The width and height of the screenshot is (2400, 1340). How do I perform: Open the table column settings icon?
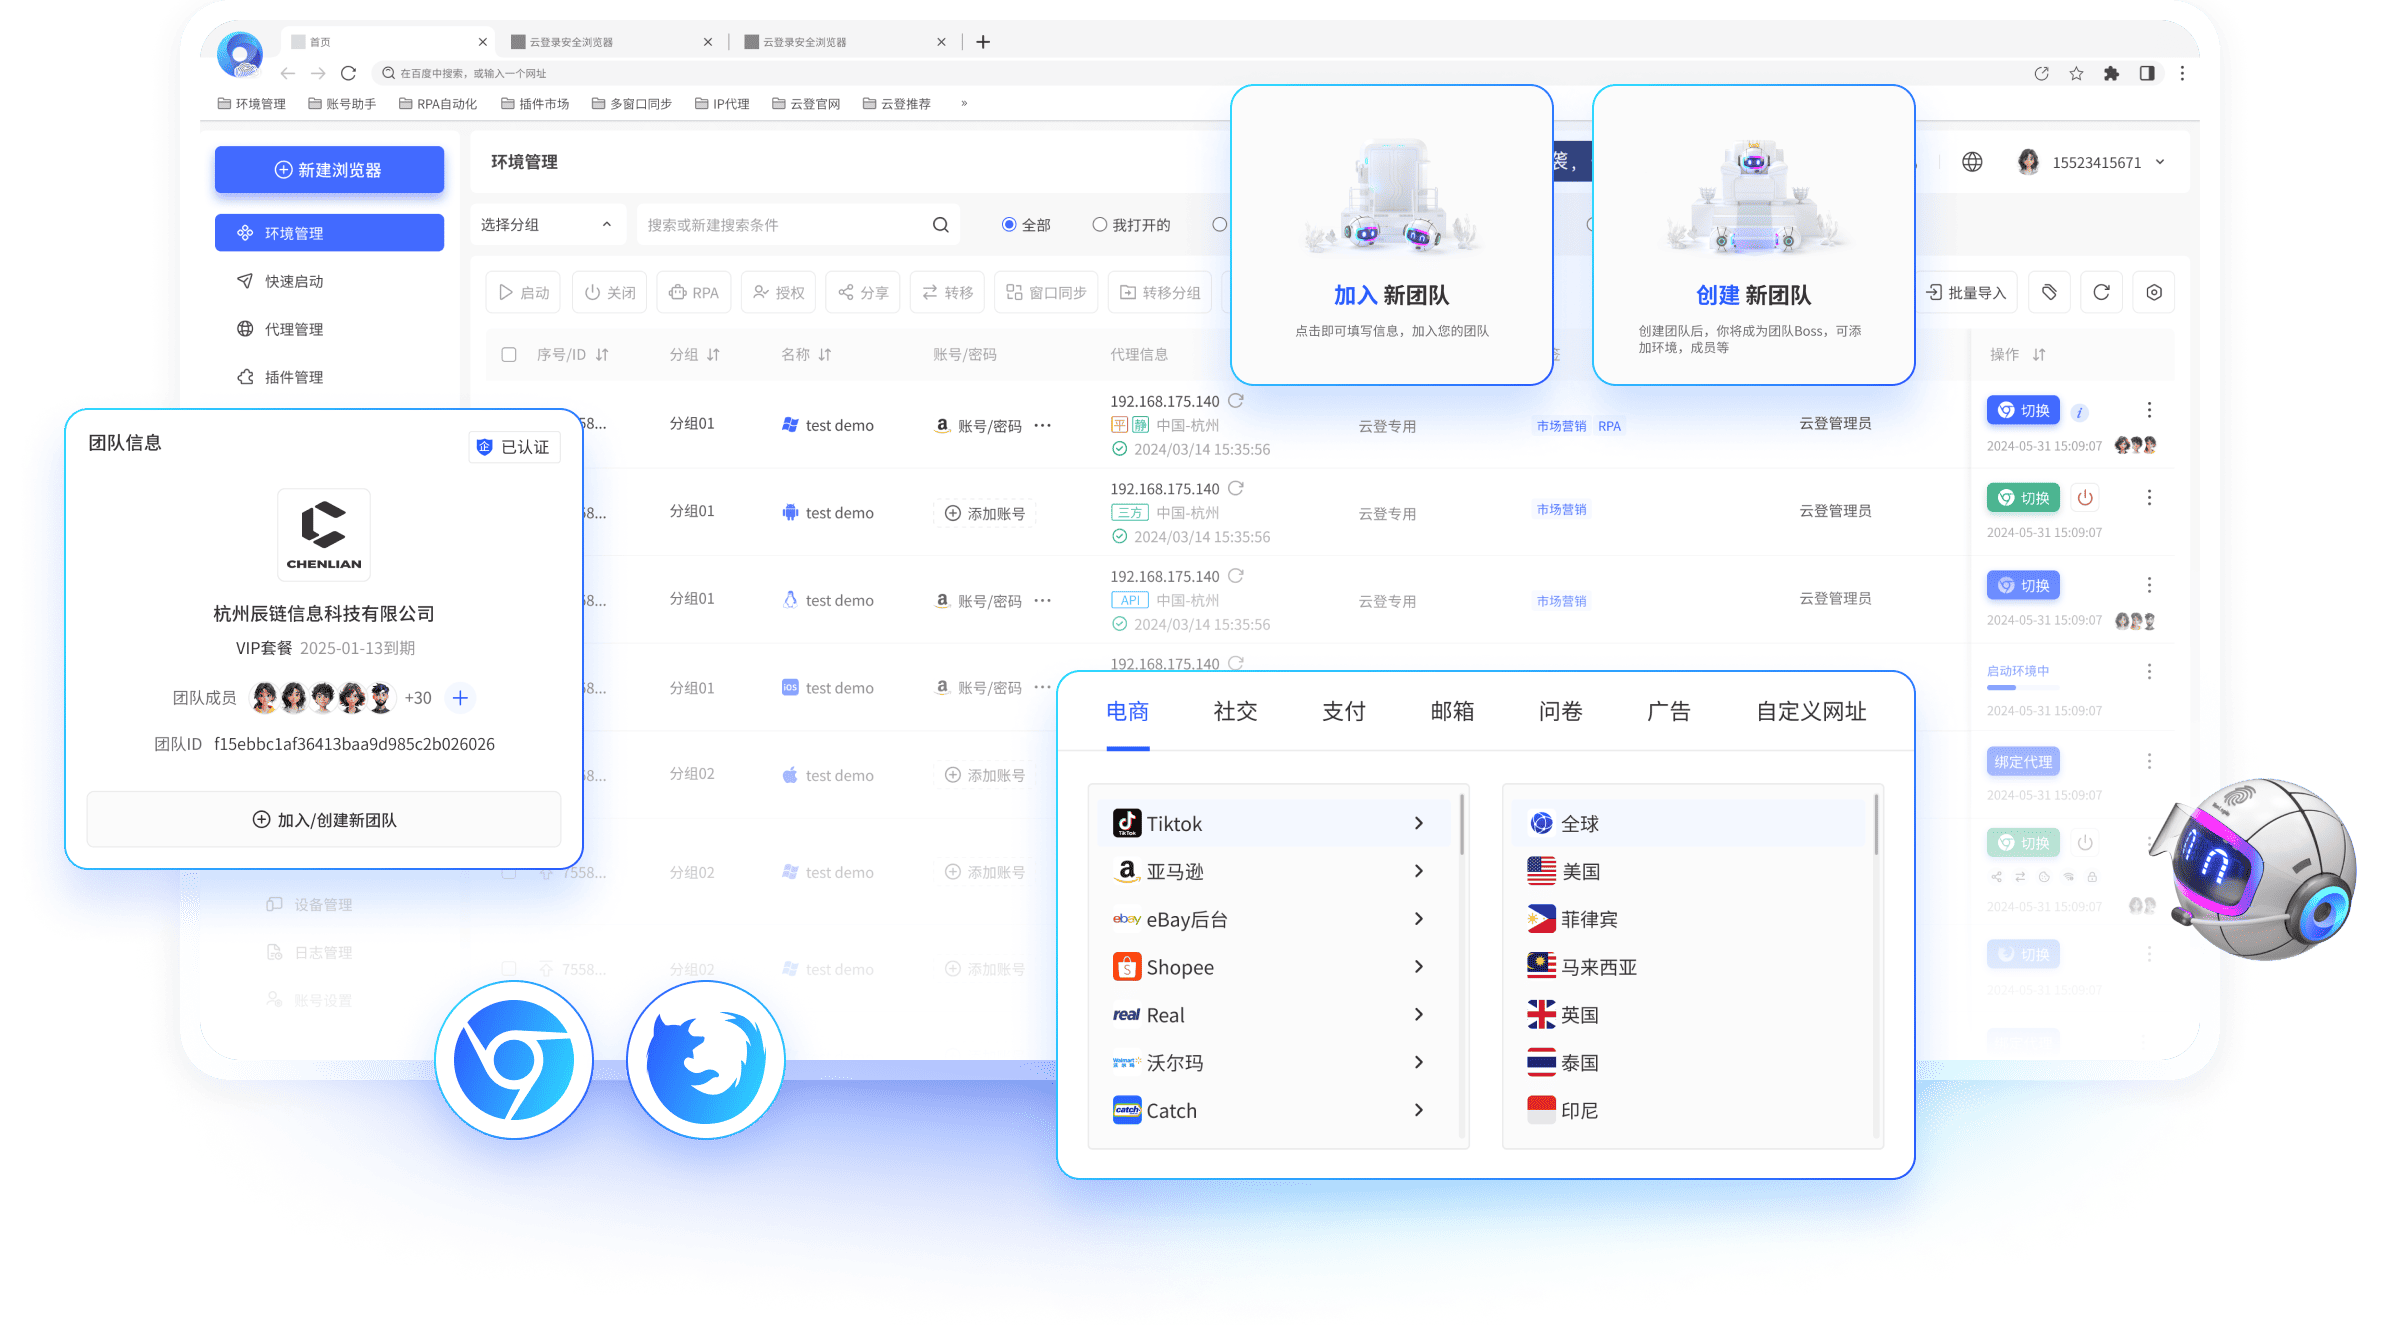pos(2154,292)
